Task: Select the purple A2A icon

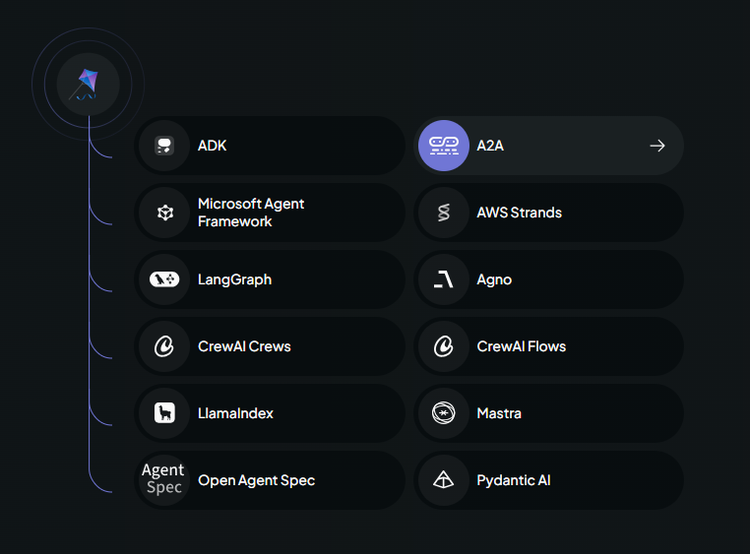Action: (x=443, y=145)
